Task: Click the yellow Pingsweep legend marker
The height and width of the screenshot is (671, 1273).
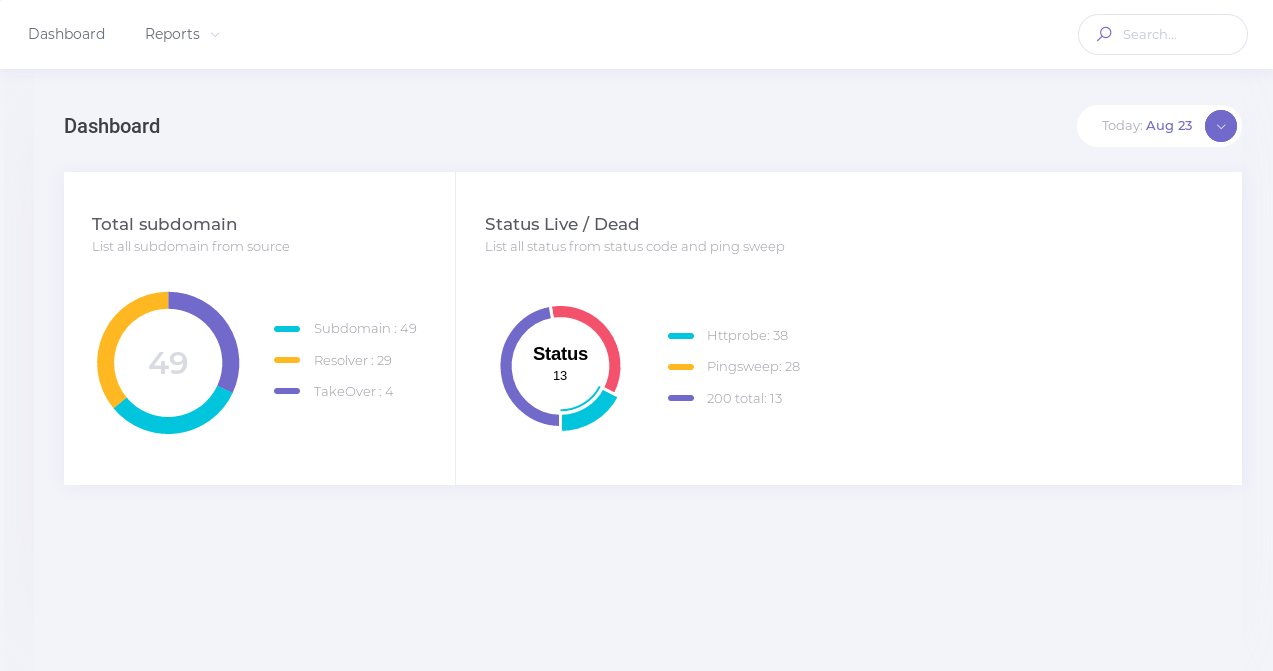Action: (681, 367)
